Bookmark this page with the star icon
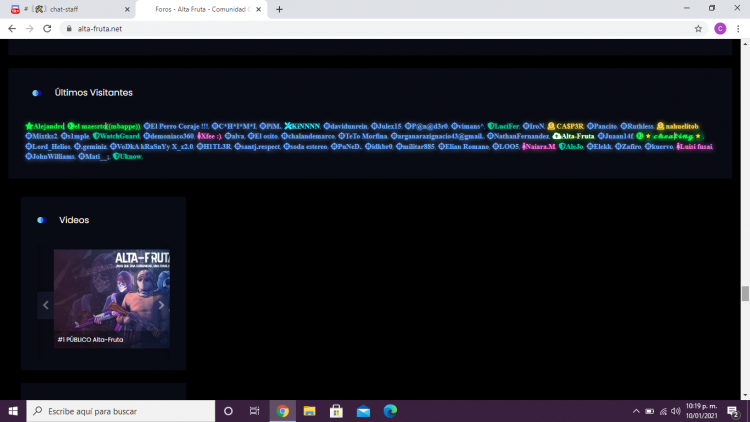The image size is (750, 422). point(698,29)
